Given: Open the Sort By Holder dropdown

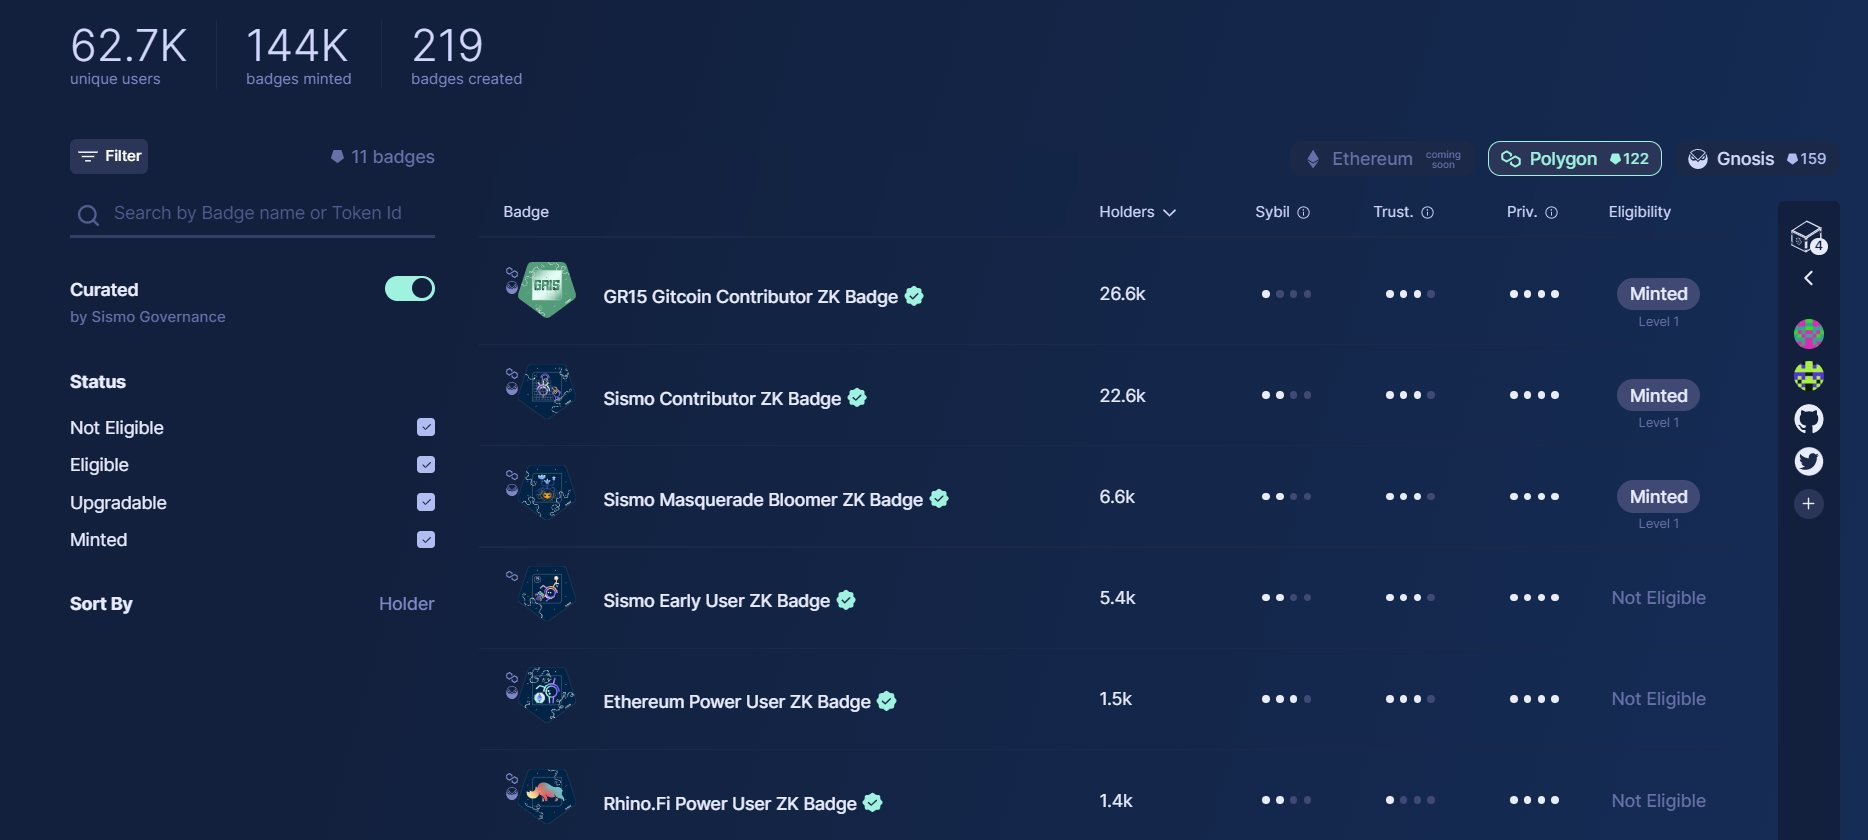Looking at the screenshot, I should pyautogui.click(x=406, y=604).
